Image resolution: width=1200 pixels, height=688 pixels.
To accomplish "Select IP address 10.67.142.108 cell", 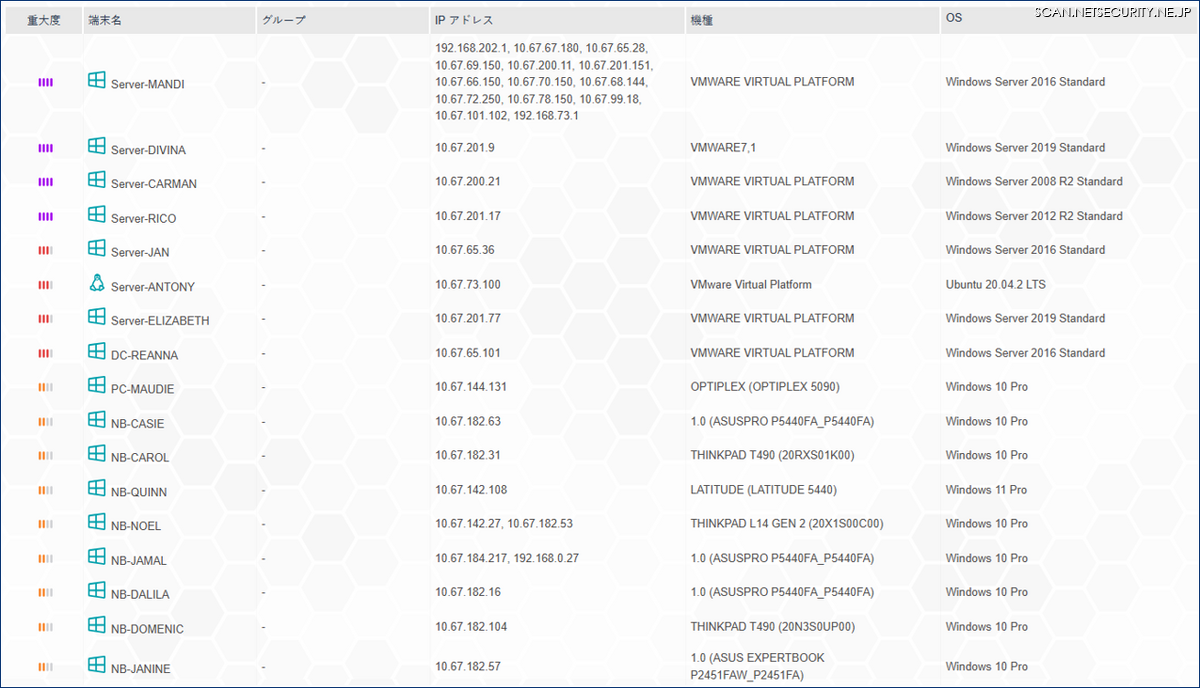I will tap(471, 490).
